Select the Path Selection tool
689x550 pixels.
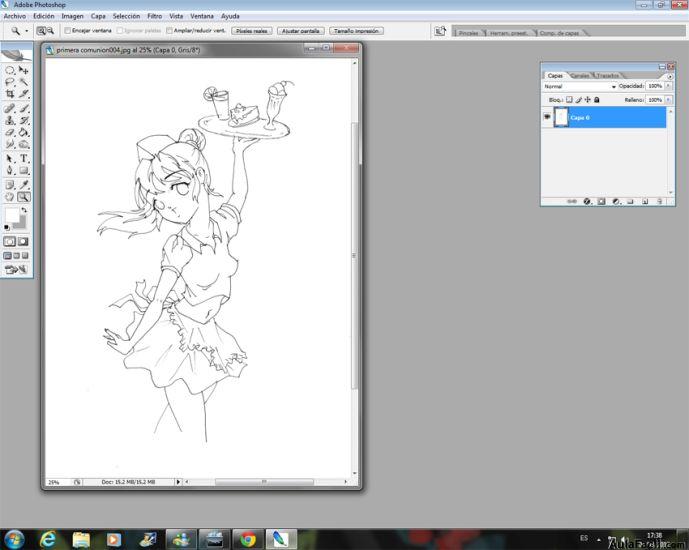tap(10, 158)
